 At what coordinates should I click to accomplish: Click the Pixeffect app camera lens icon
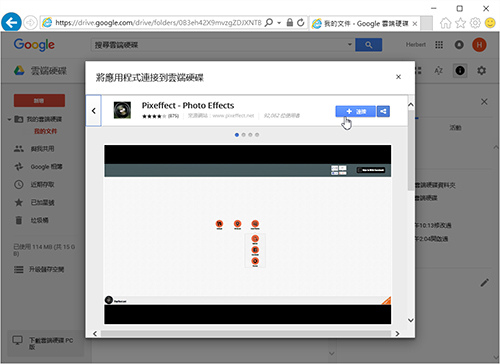tap(122, 110)
